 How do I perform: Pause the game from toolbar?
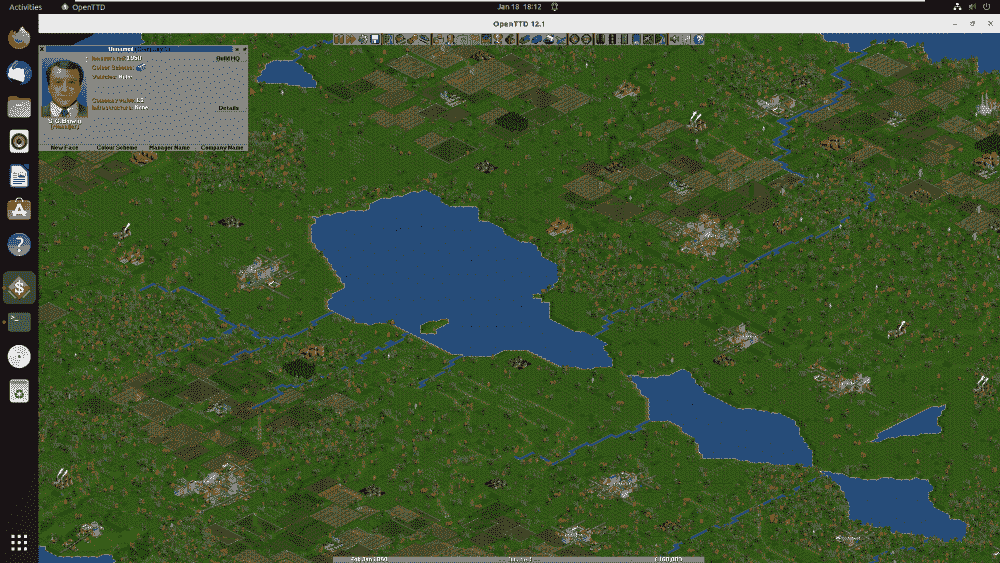tap(339, 40)
